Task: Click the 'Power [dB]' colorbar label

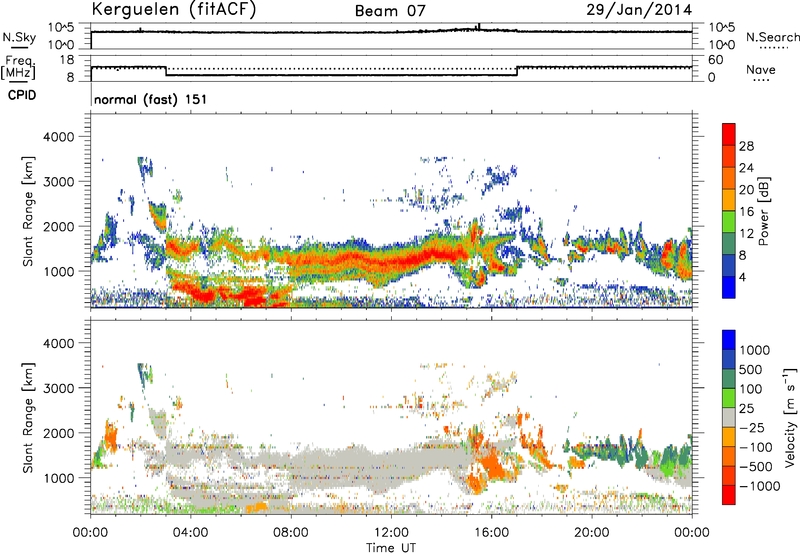Action: click(764, 211)
